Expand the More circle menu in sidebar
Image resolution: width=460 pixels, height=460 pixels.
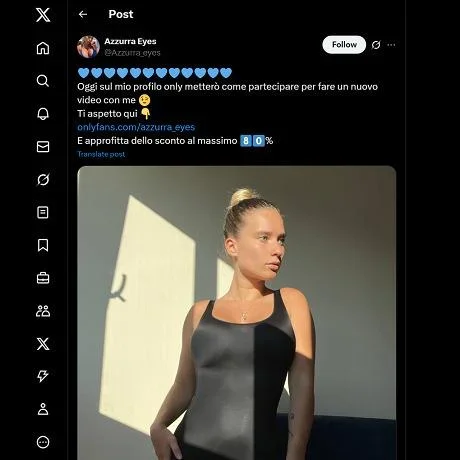click(x=43, y=442)
